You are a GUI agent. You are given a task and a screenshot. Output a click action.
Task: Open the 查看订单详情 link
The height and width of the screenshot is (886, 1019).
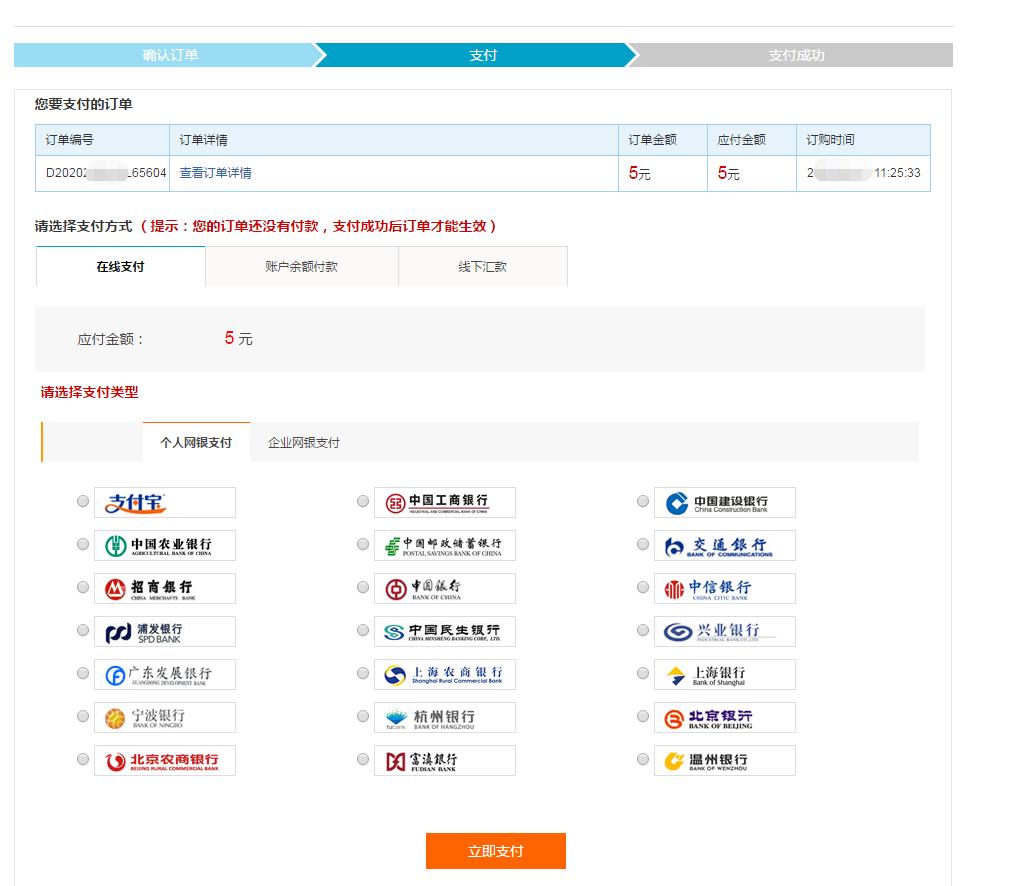click(215, 173)
